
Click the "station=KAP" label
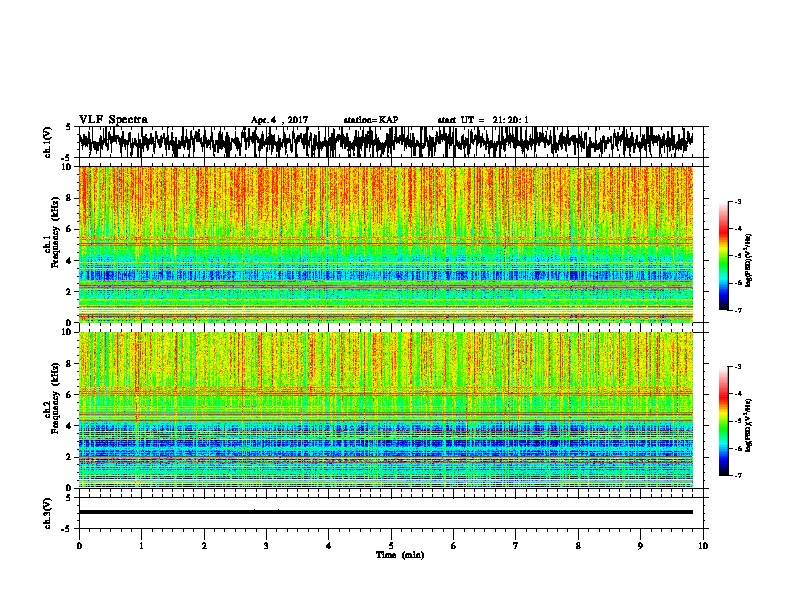pyautogui.click(x=371, y=120)
